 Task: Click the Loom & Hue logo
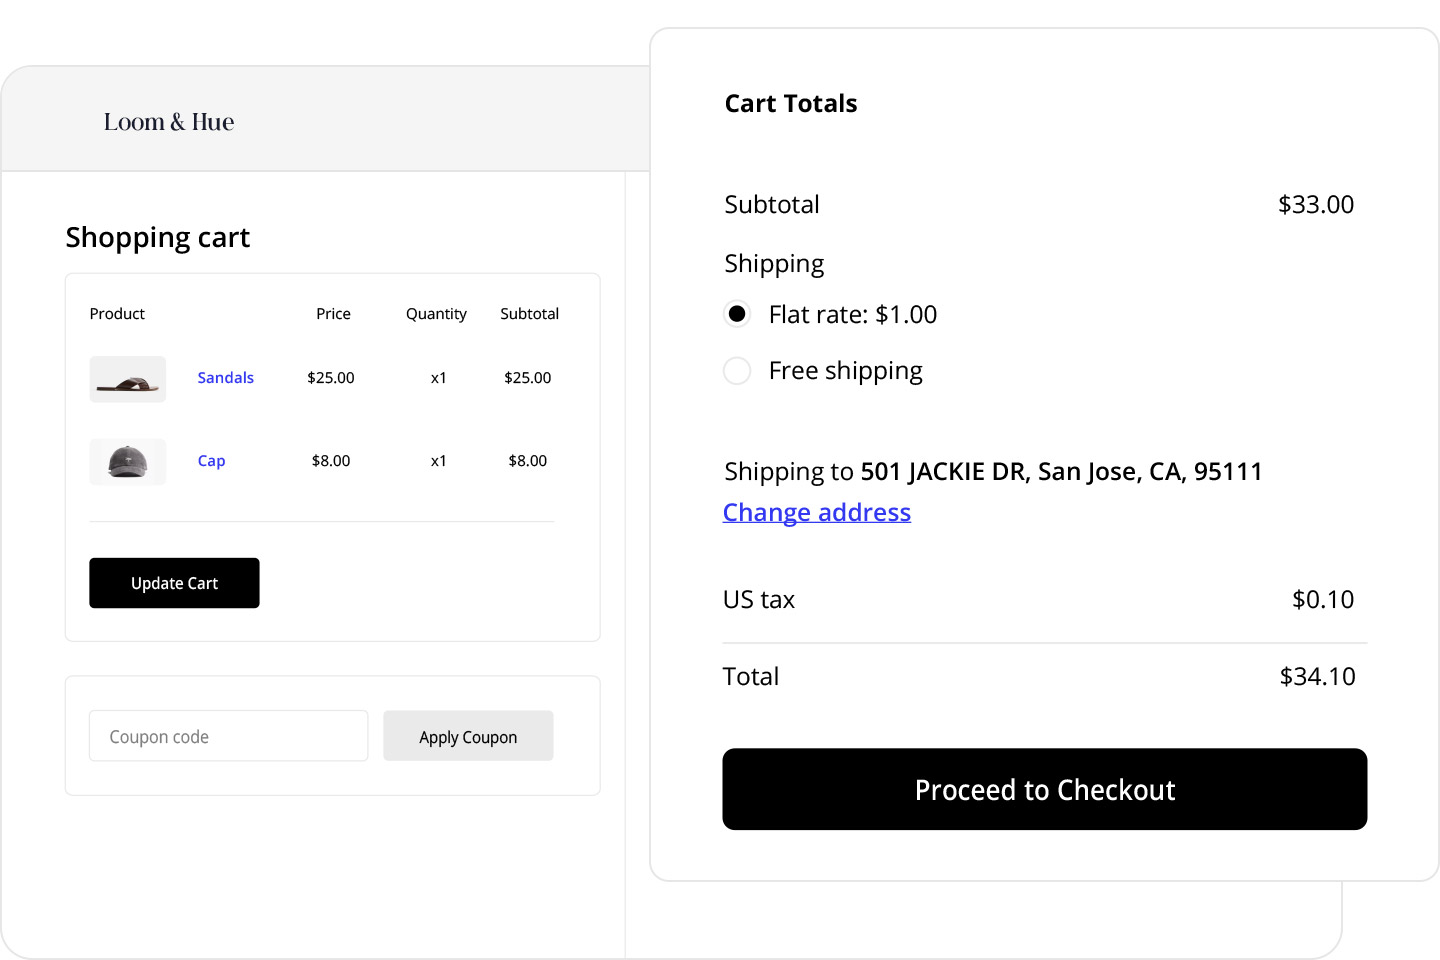coord(168,120)
